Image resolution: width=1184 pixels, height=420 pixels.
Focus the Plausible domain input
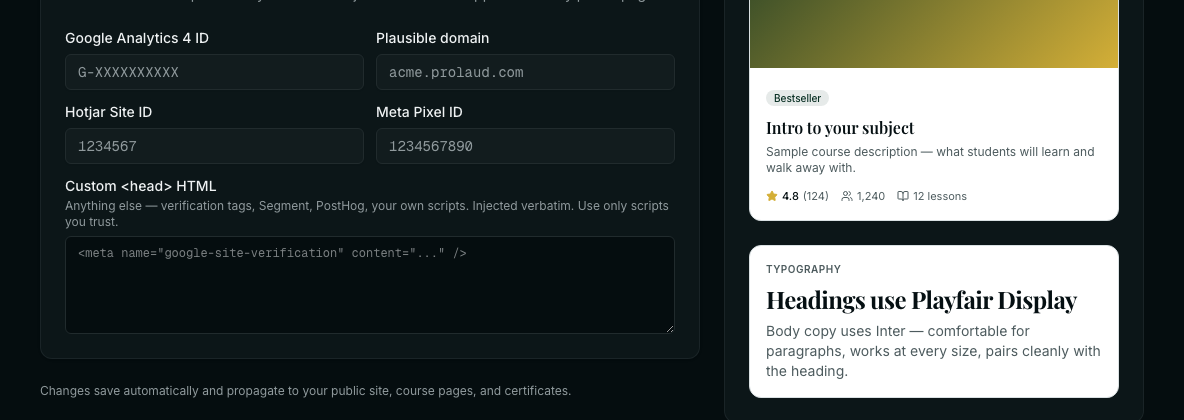[x=526, y=72]
